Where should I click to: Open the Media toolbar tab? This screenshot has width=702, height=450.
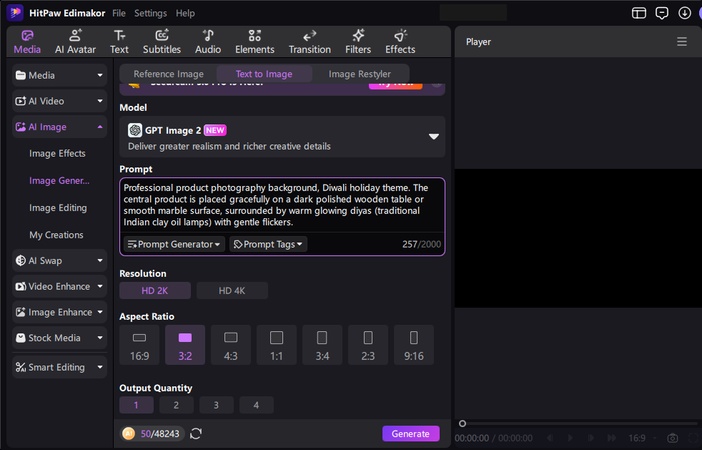(27, 42)
